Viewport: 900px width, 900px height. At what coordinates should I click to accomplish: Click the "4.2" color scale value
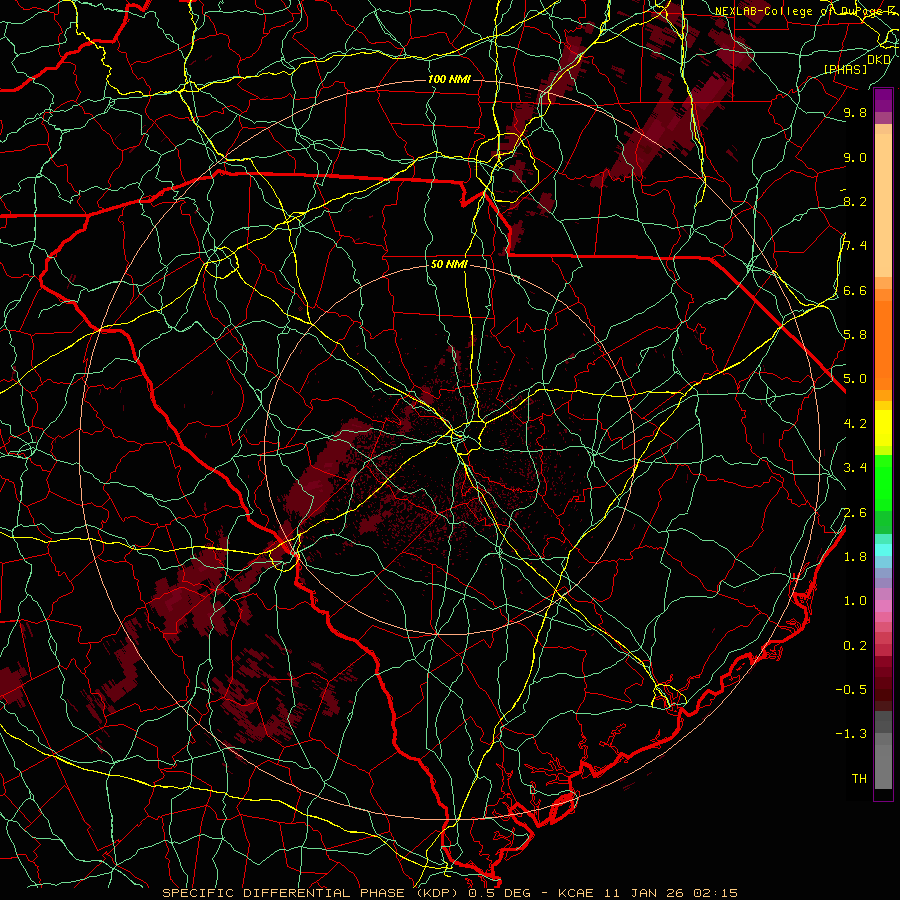855,424
